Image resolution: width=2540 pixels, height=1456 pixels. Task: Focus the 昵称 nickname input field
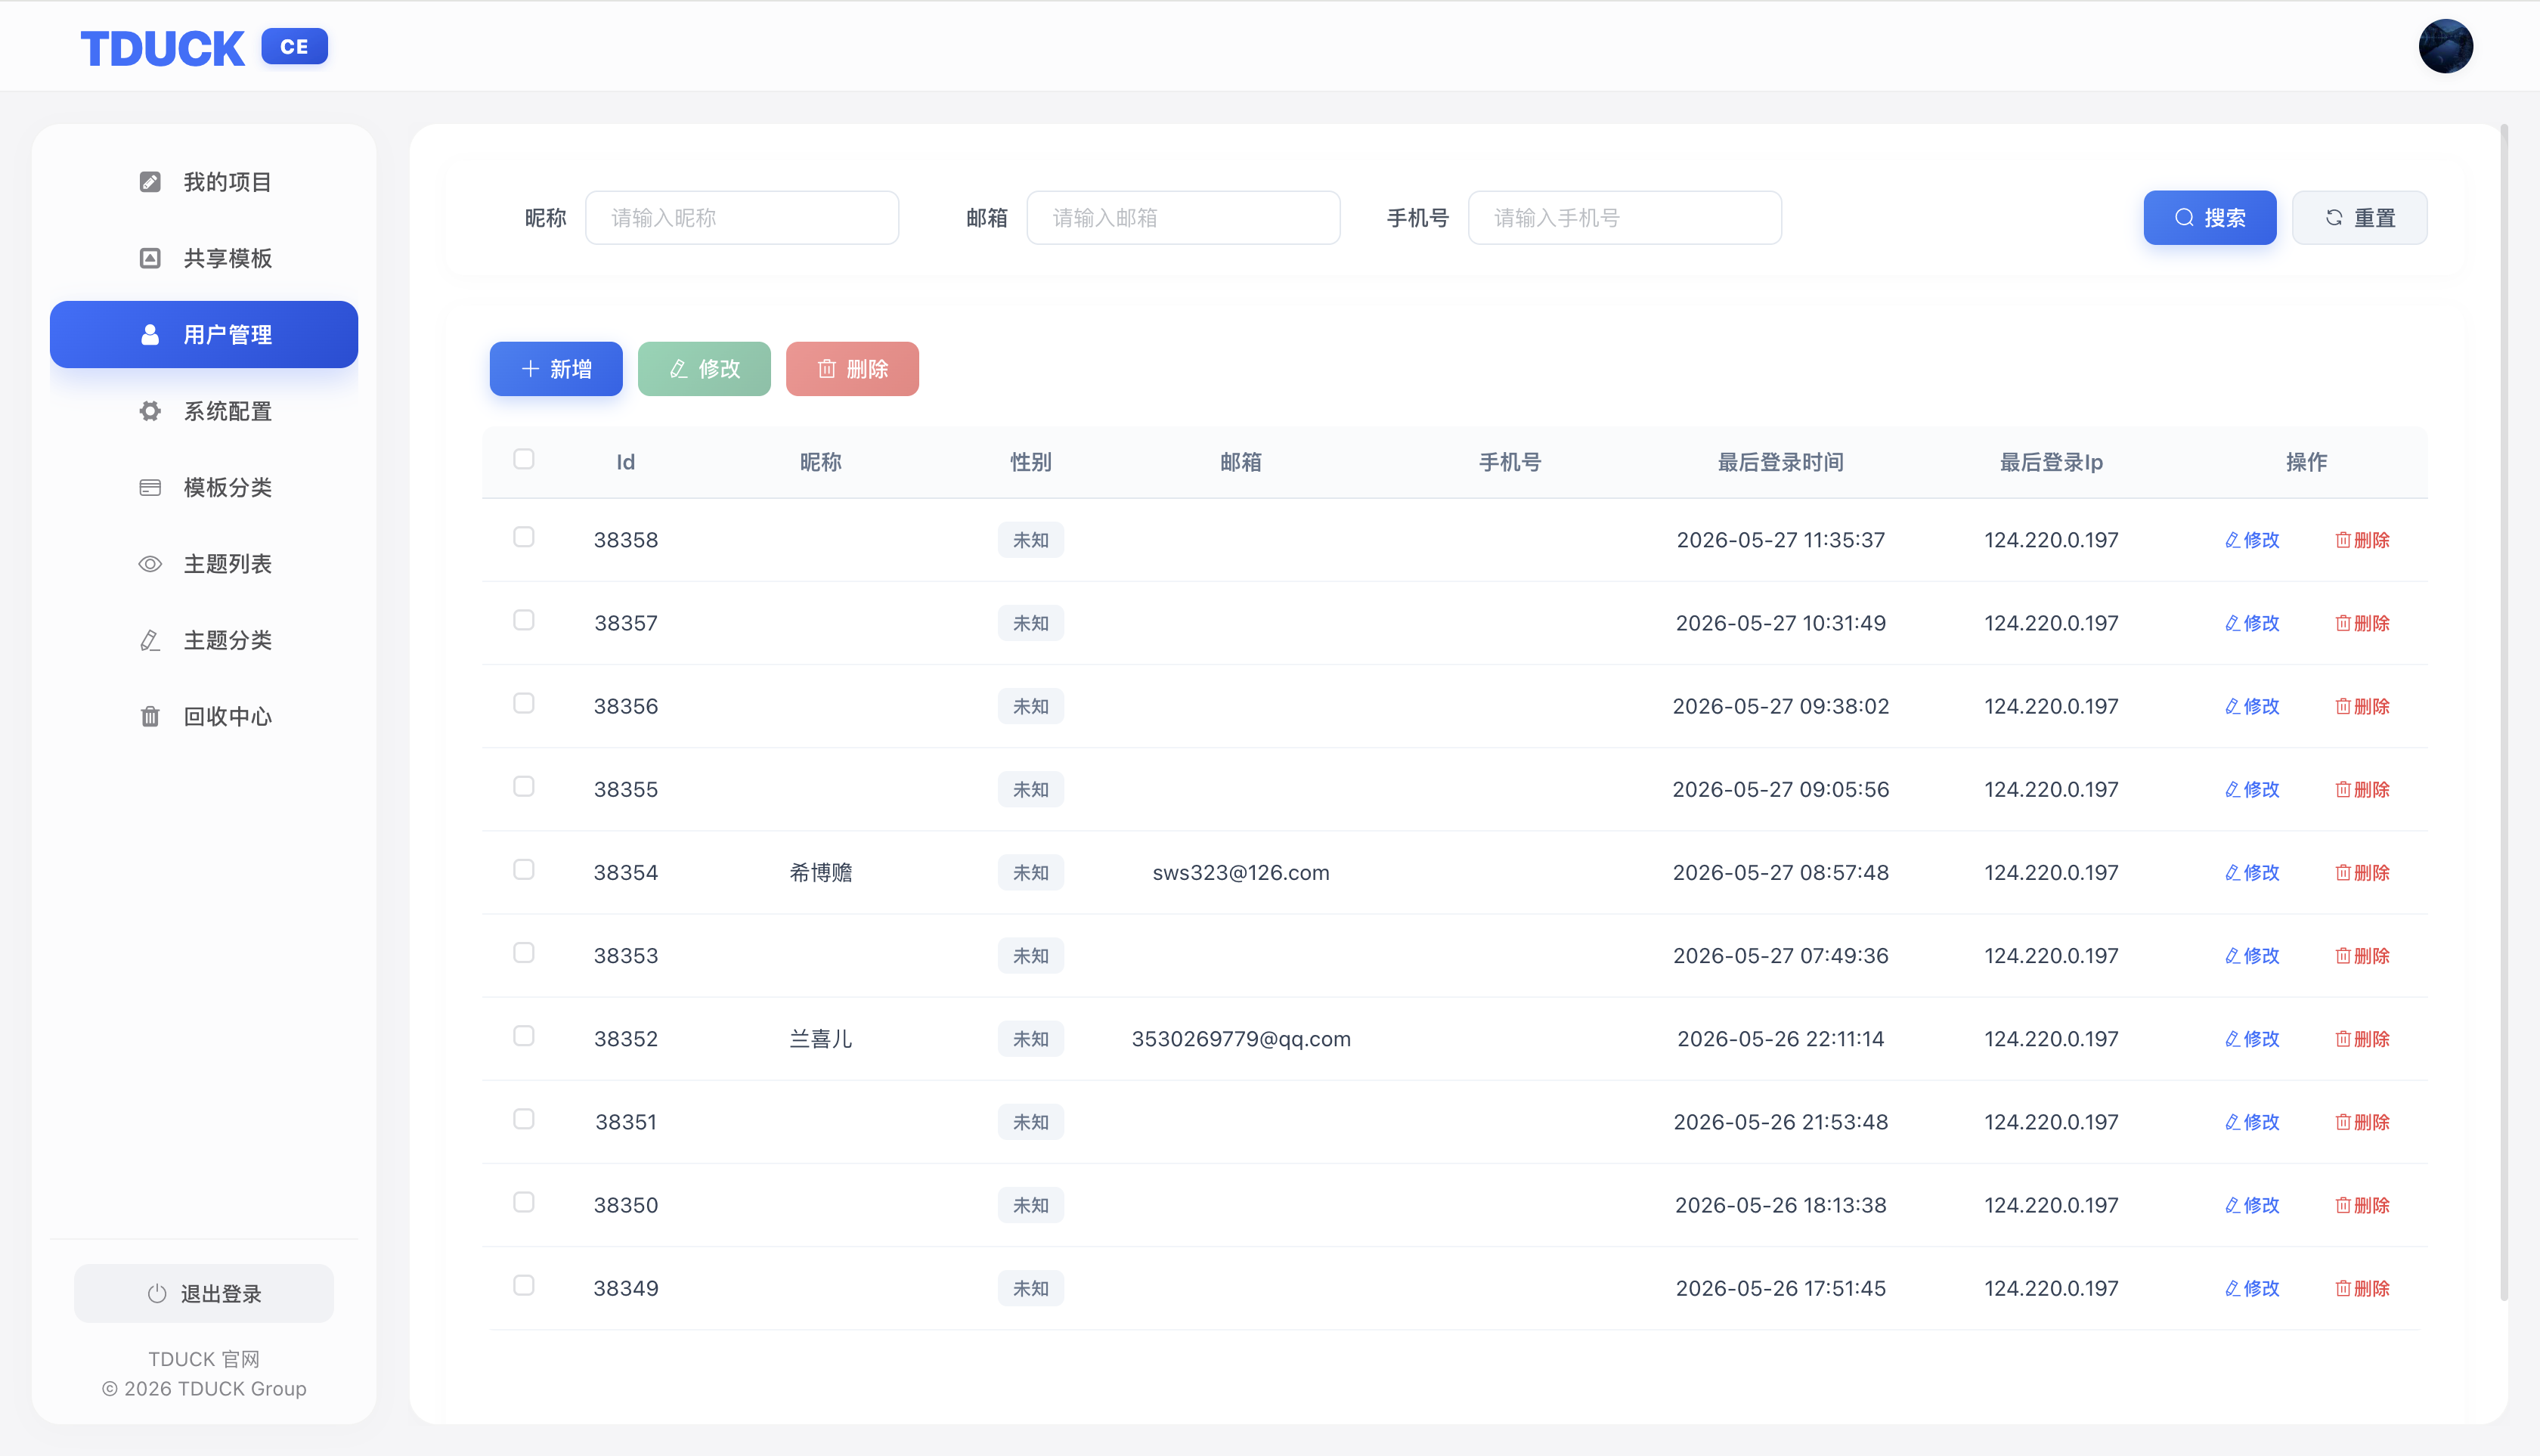[742, 218]
